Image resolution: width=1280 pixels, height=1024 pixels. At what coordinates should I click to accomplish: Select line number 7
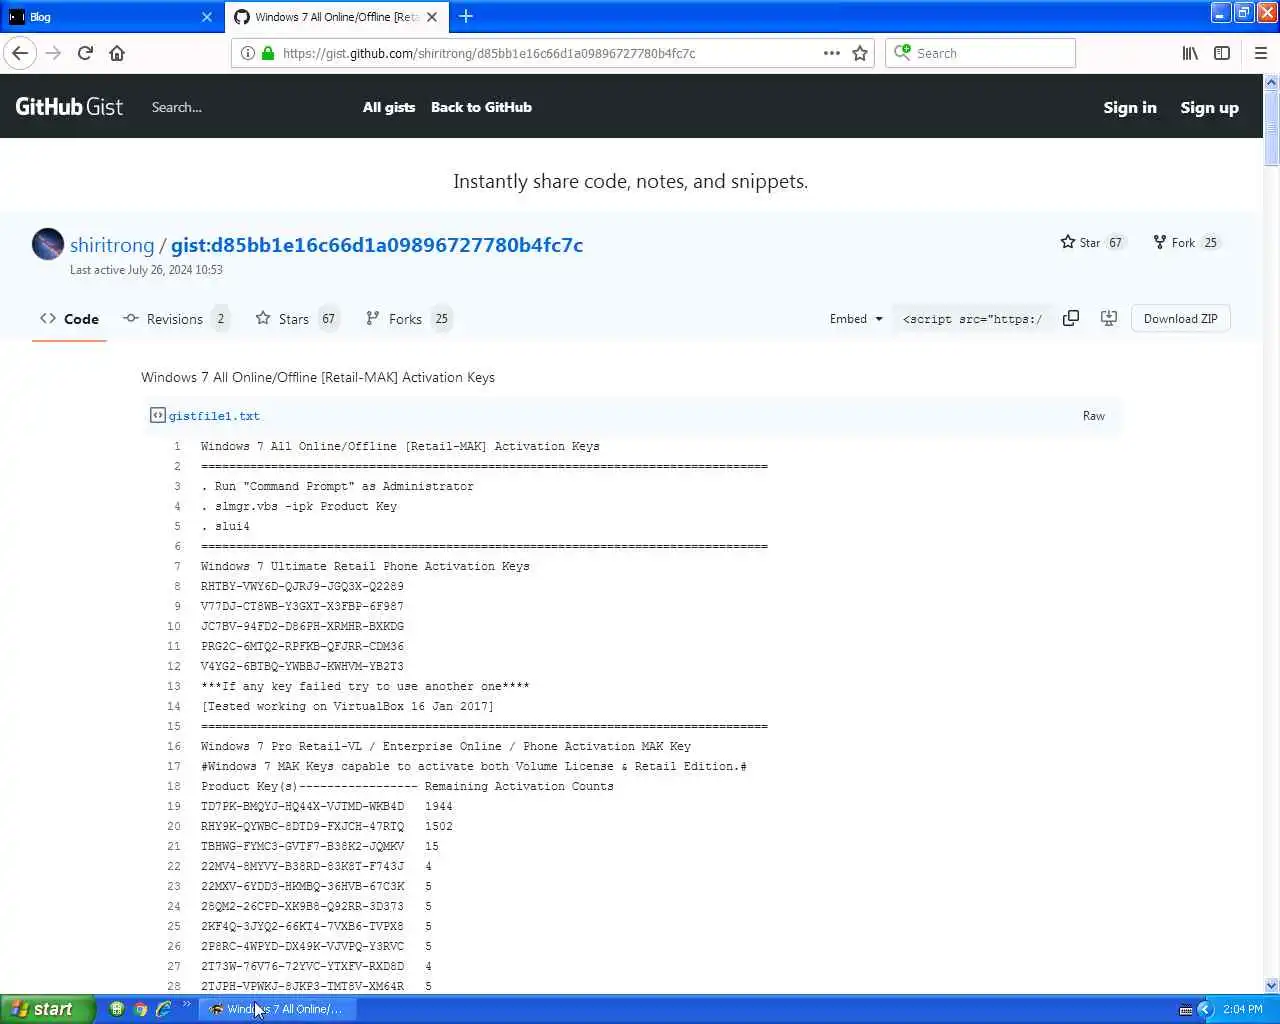[177, 566]
